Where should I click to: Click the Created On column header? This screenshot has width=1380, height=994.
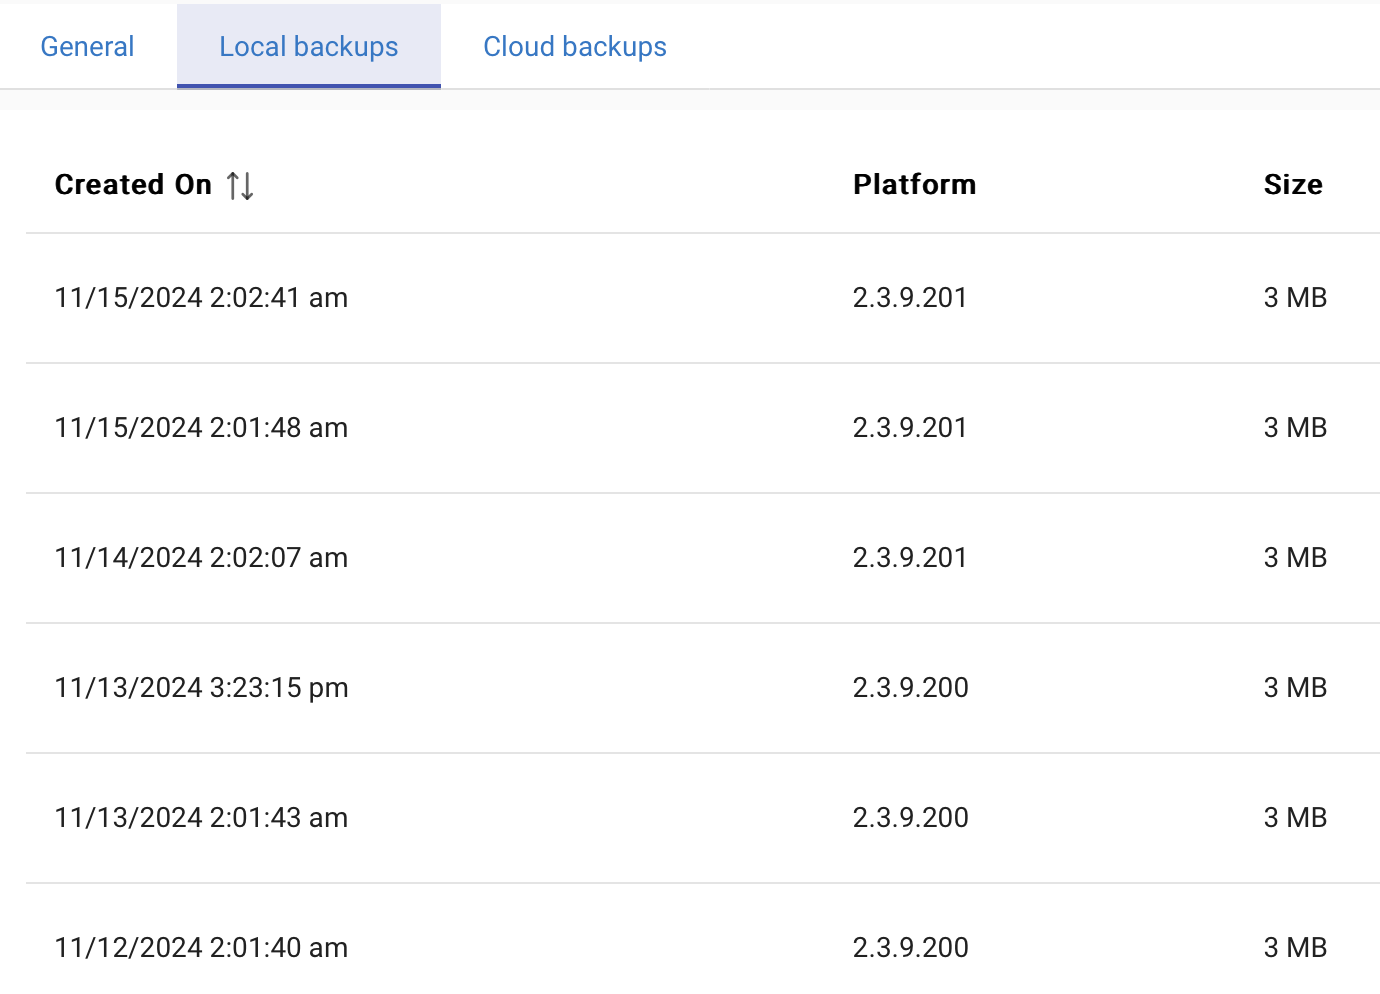(x=133, y=185)
